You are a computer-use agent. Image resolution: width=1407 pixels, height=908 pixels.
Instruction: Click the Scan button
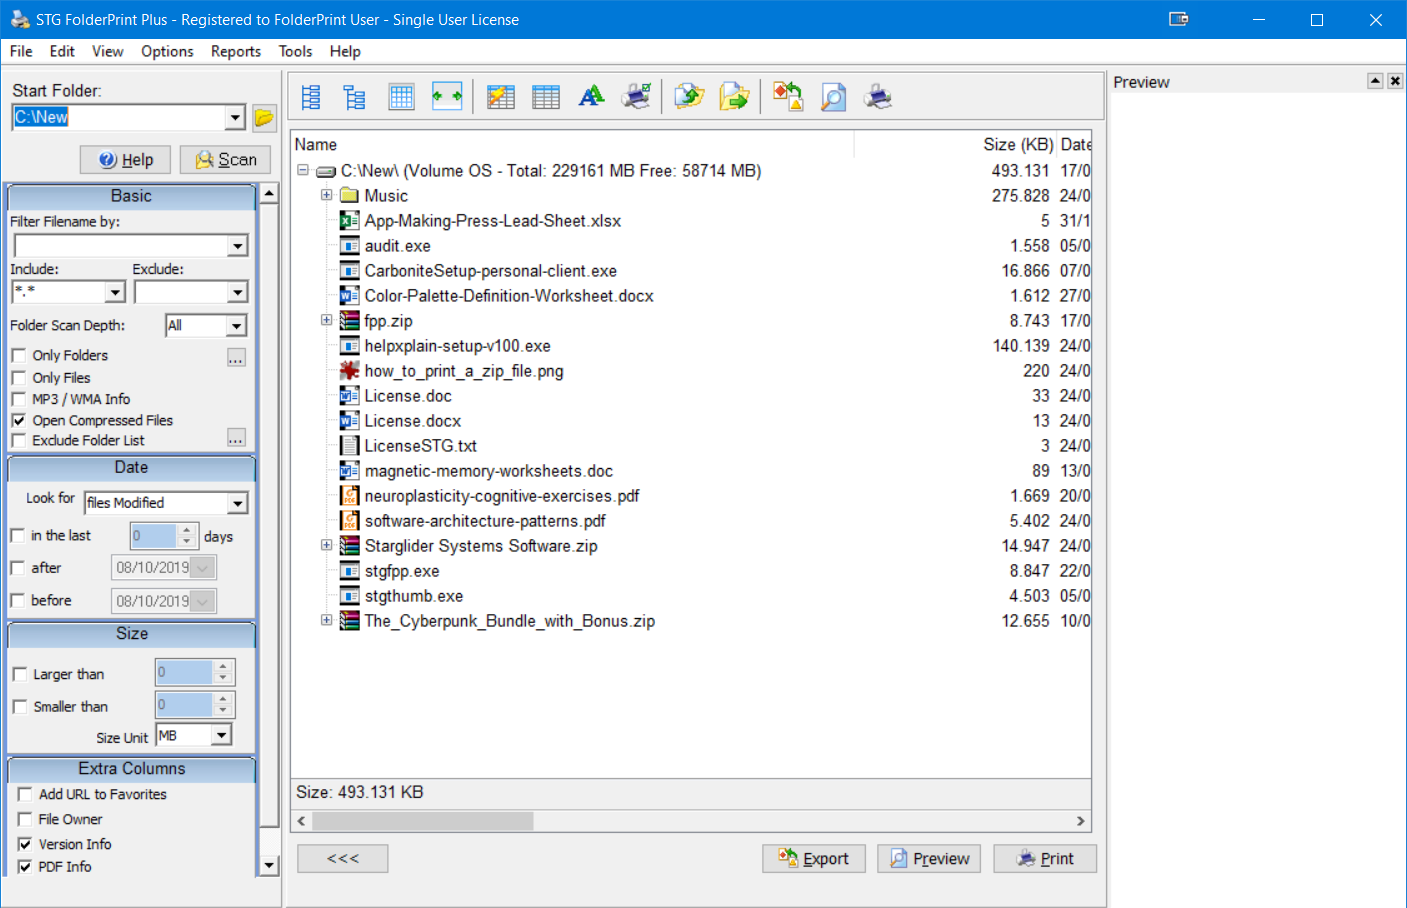225,160
